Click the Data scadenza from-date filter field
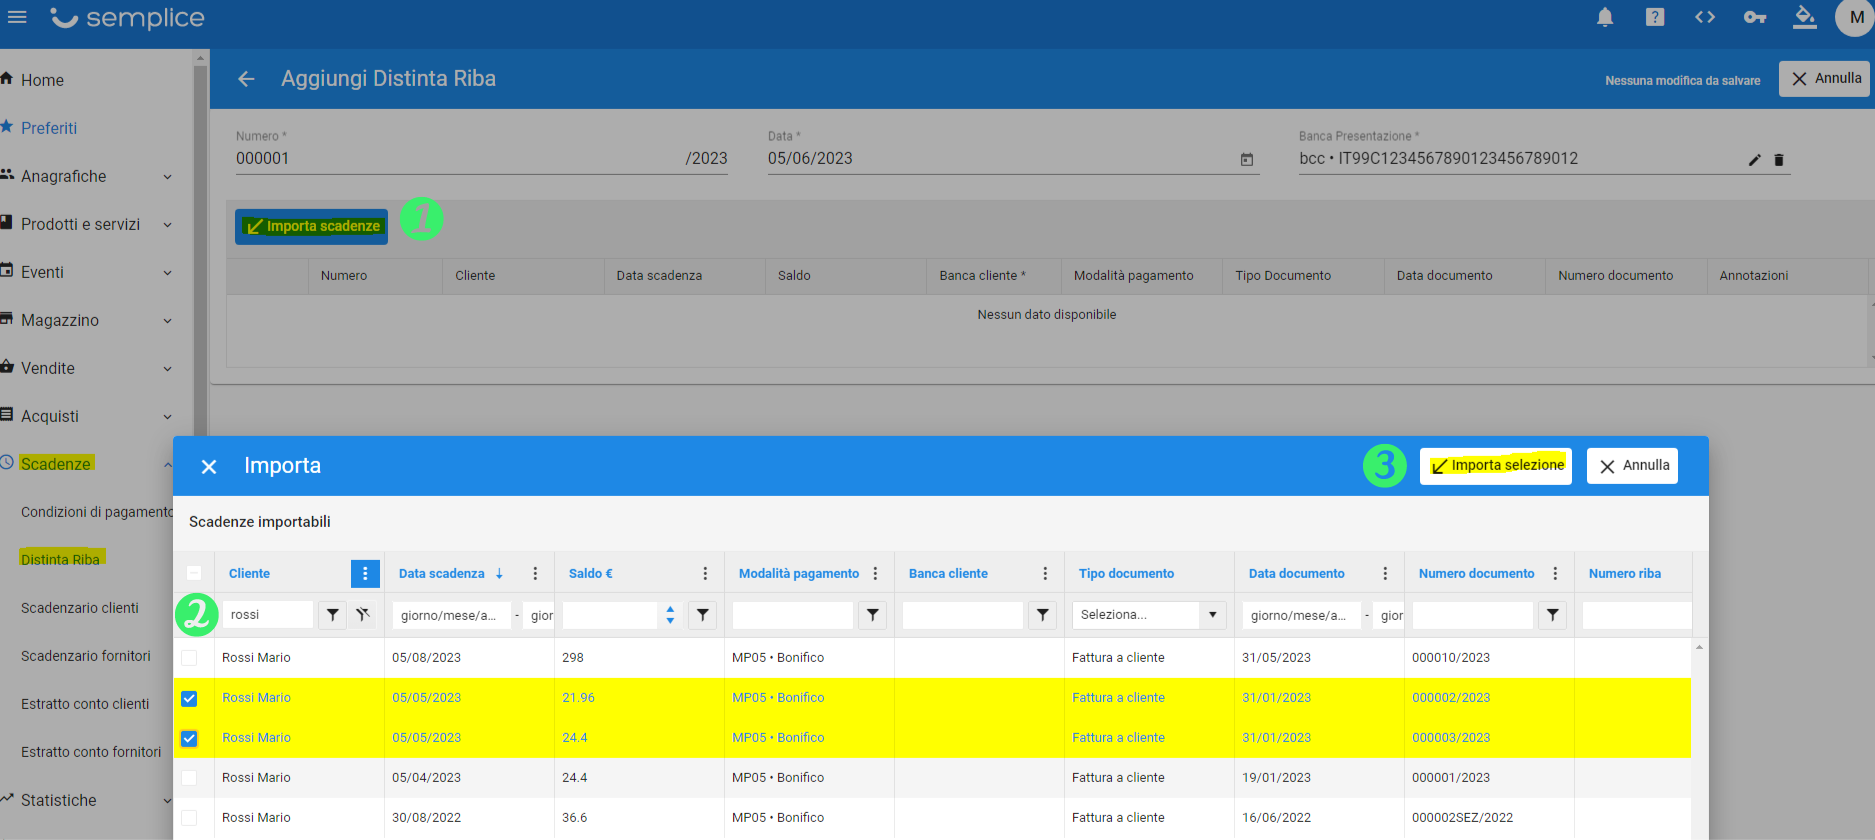 click(x=451, y=615)
